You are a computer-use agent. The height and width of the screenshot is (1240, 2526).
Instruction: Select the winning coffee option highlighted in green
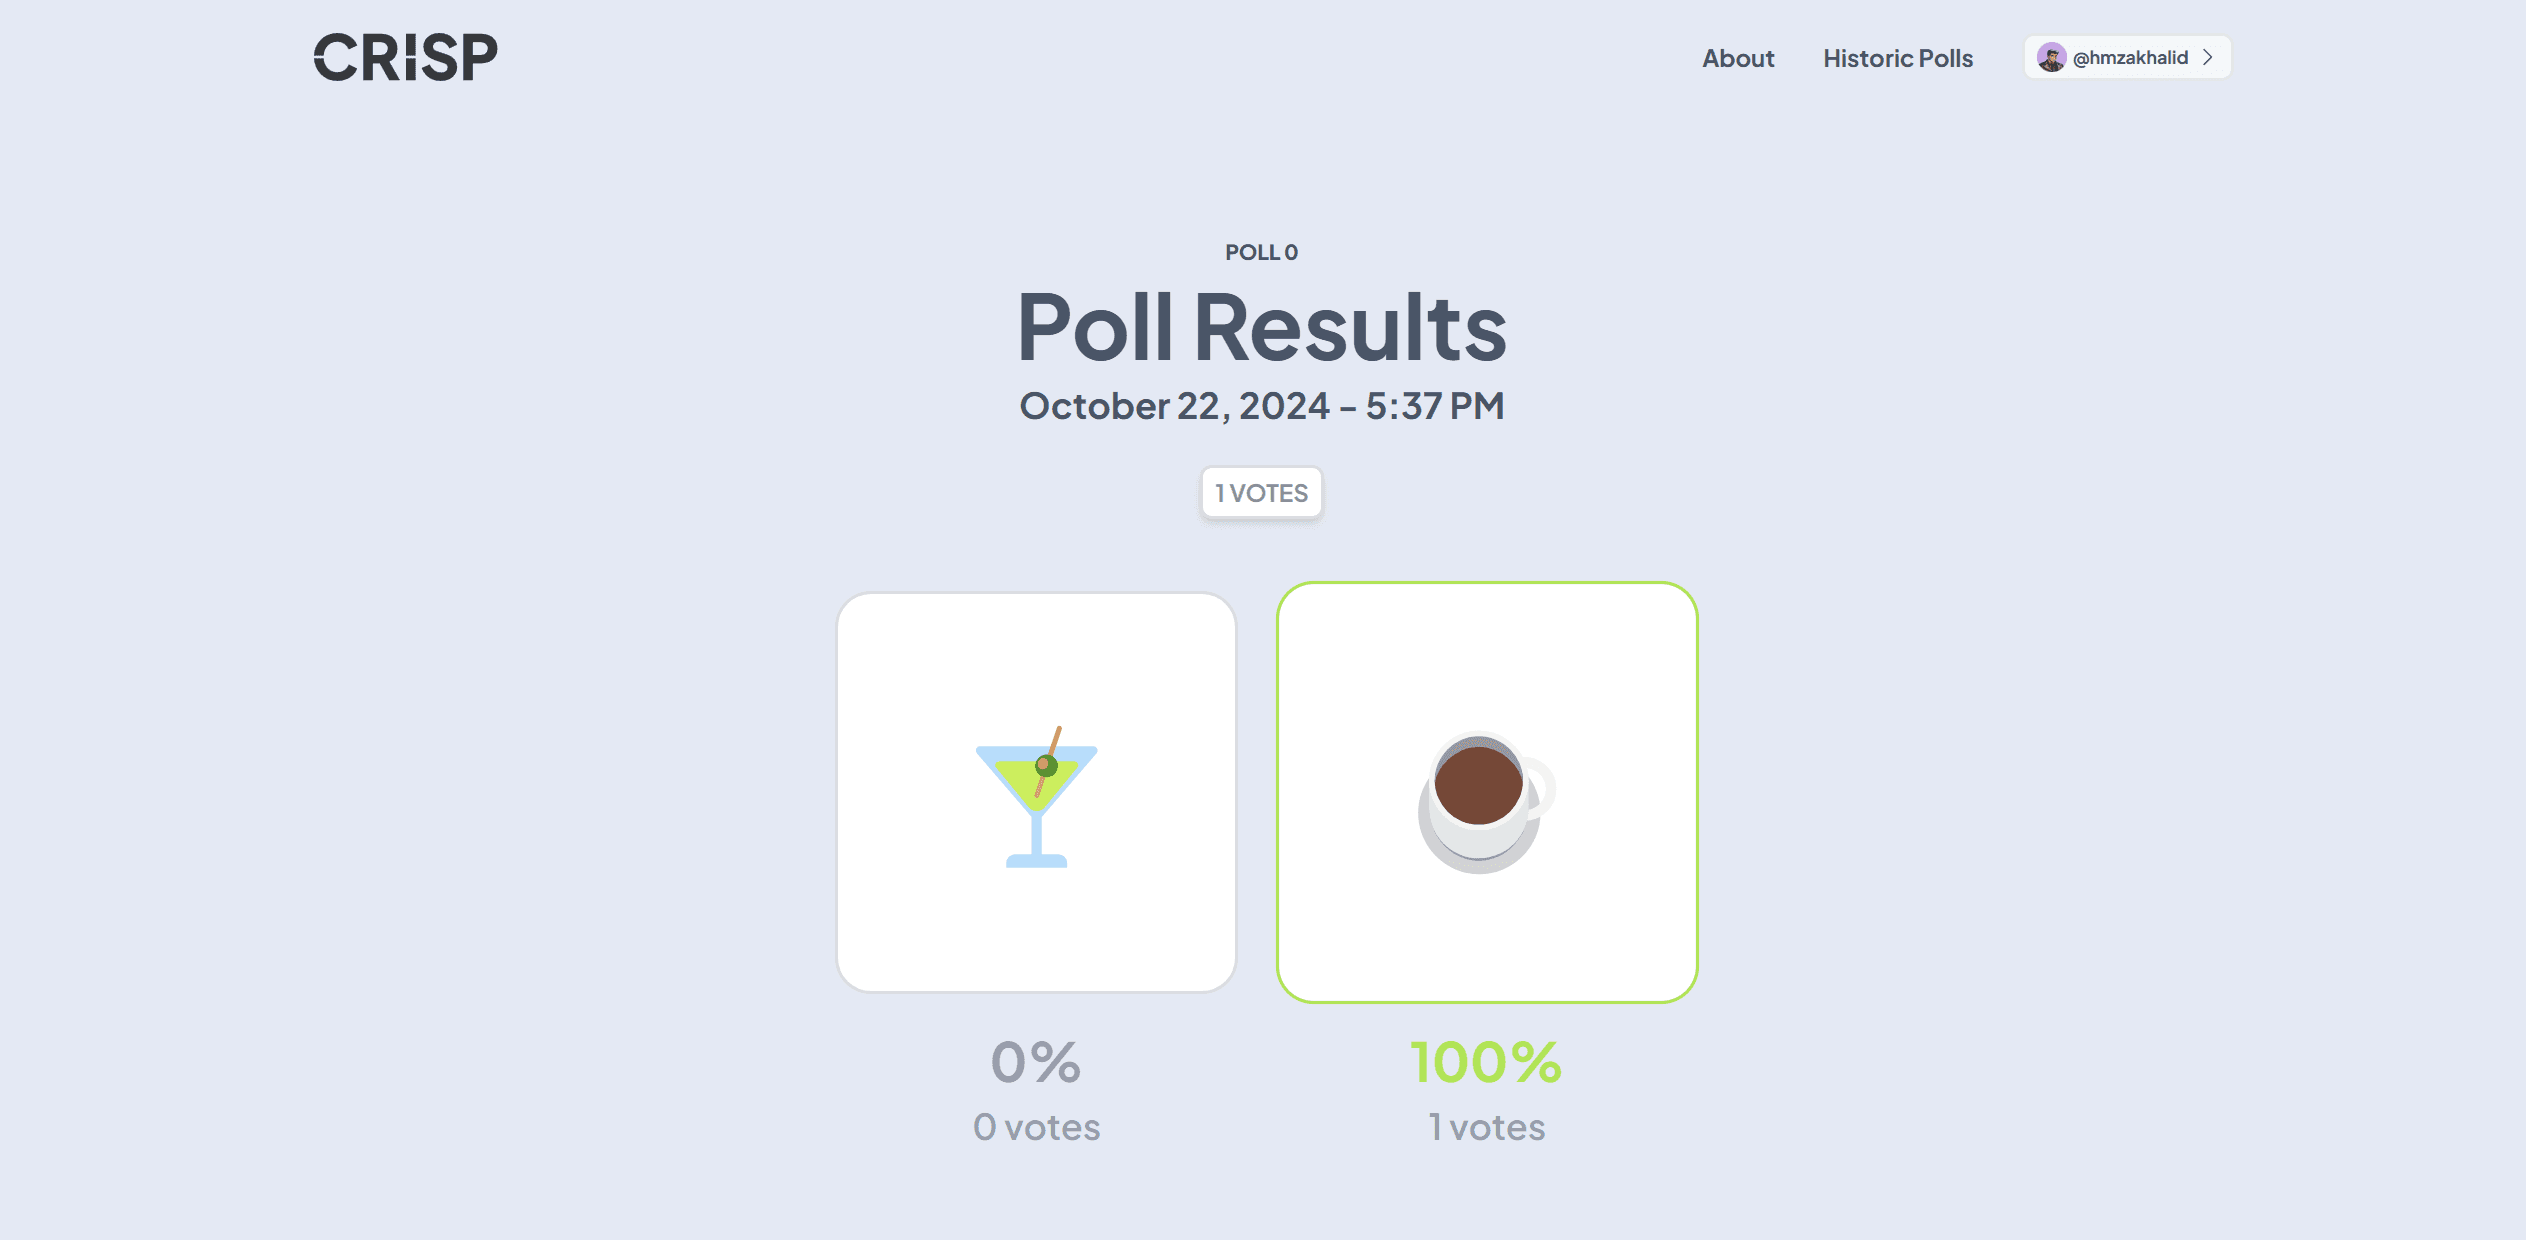(x=1486, y=790)
